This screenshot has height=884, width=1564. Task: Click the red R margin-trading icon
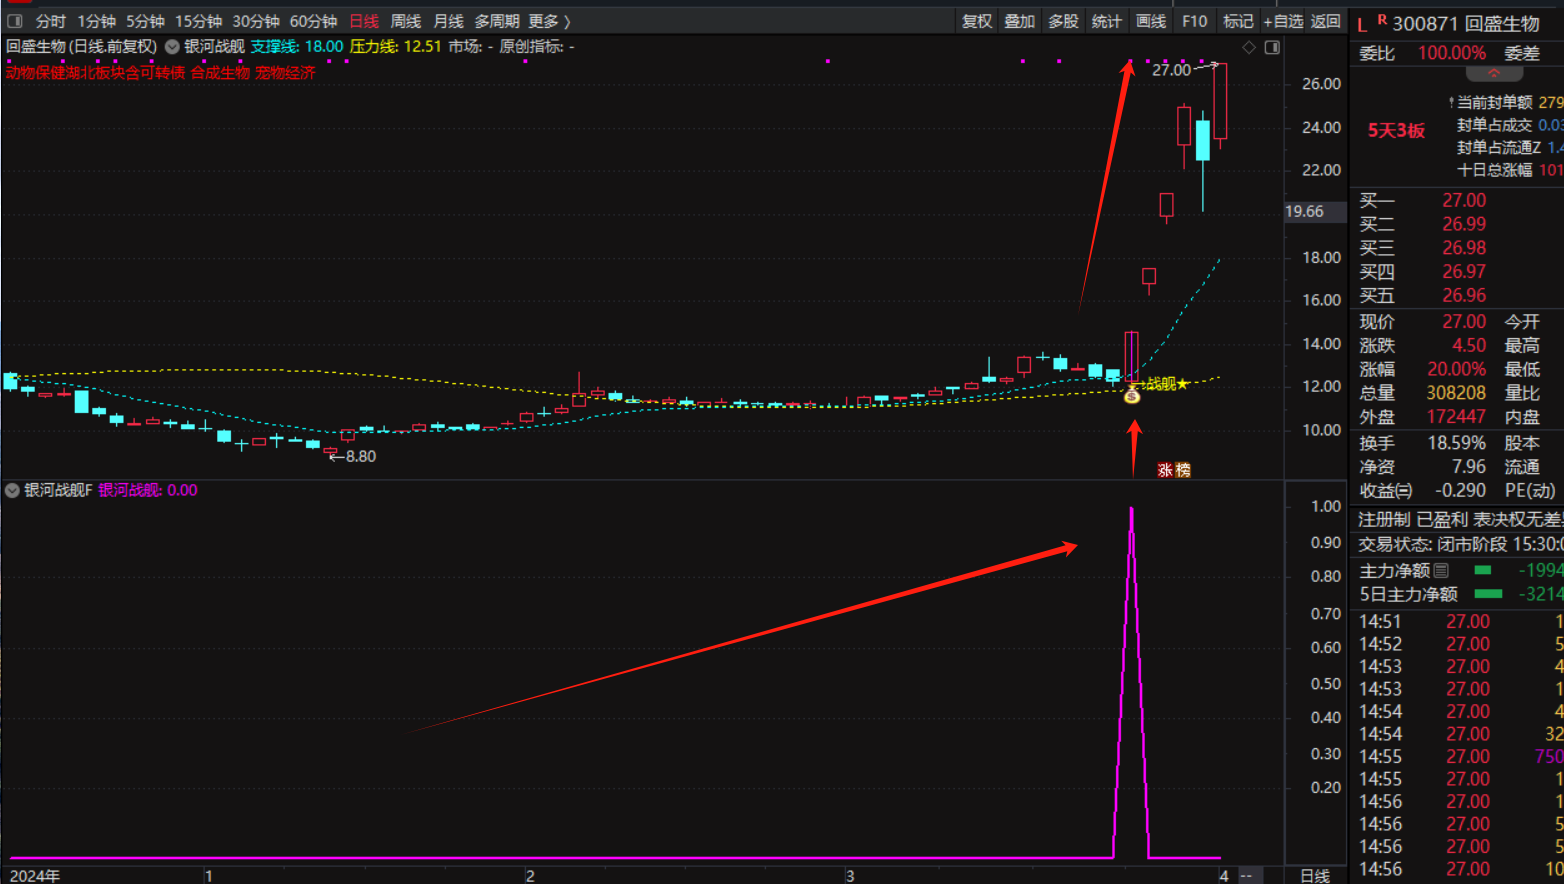(x=1382, y=20)
